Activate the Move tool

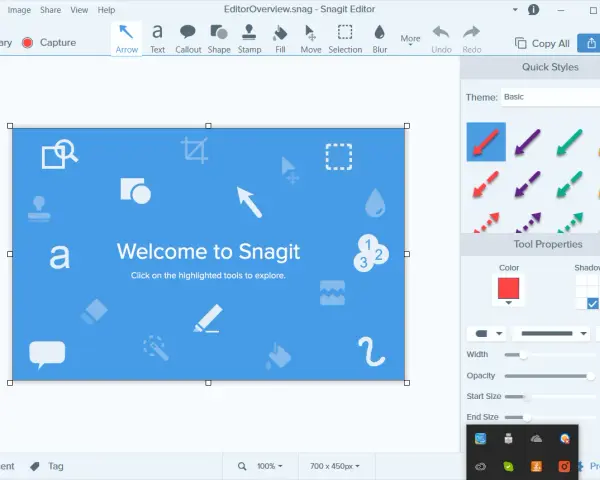(x=310, y=39)
